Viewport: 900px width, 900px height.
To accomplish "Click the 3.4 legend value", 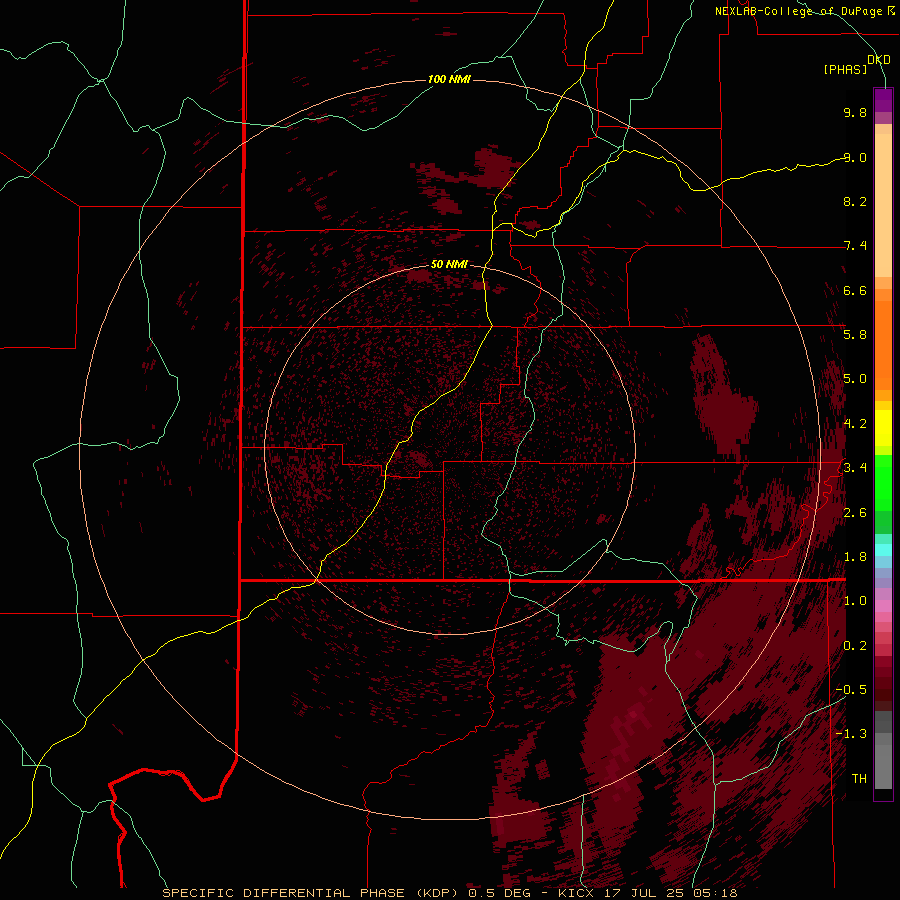I will [855, 468].
